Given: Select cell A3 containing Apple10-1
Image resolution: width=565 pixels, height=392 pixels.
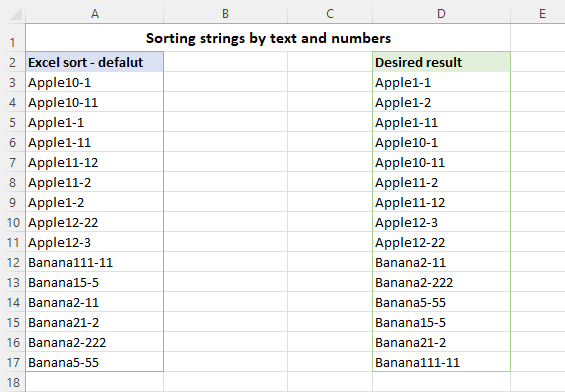Looking at the screenshot, I should 94,82.
